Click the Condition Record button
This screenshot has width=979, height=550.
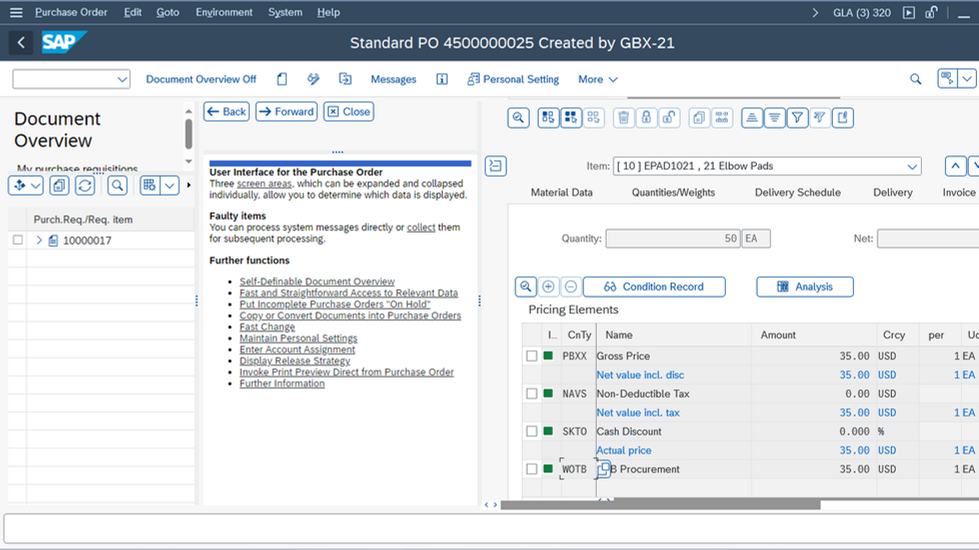coord(654,287)
